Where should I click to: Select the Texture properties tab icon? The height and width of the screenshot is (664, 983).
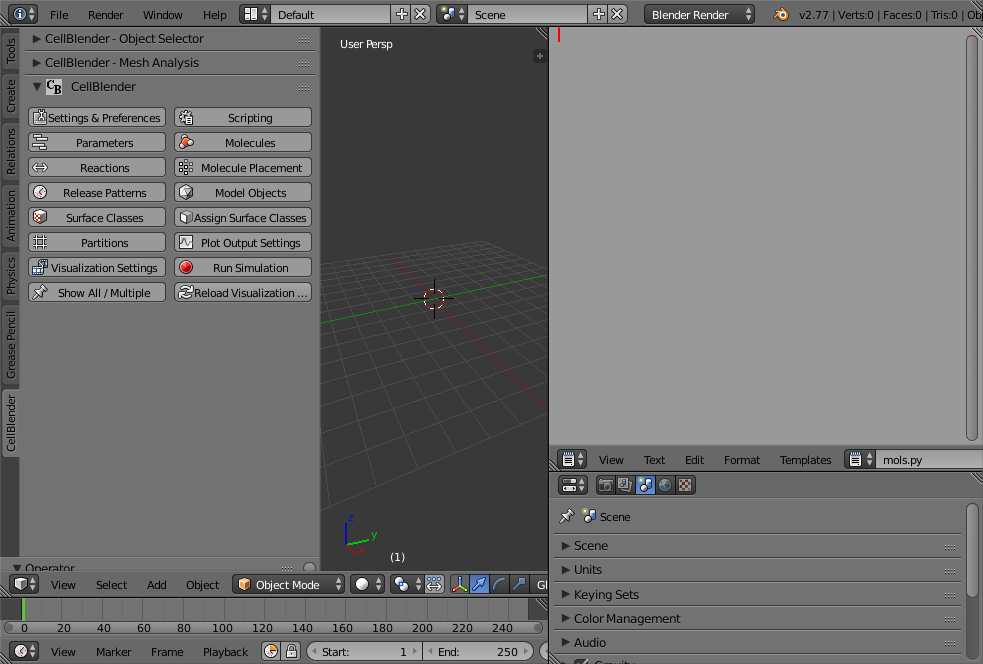pyautogui.click(x=685, y=485)
